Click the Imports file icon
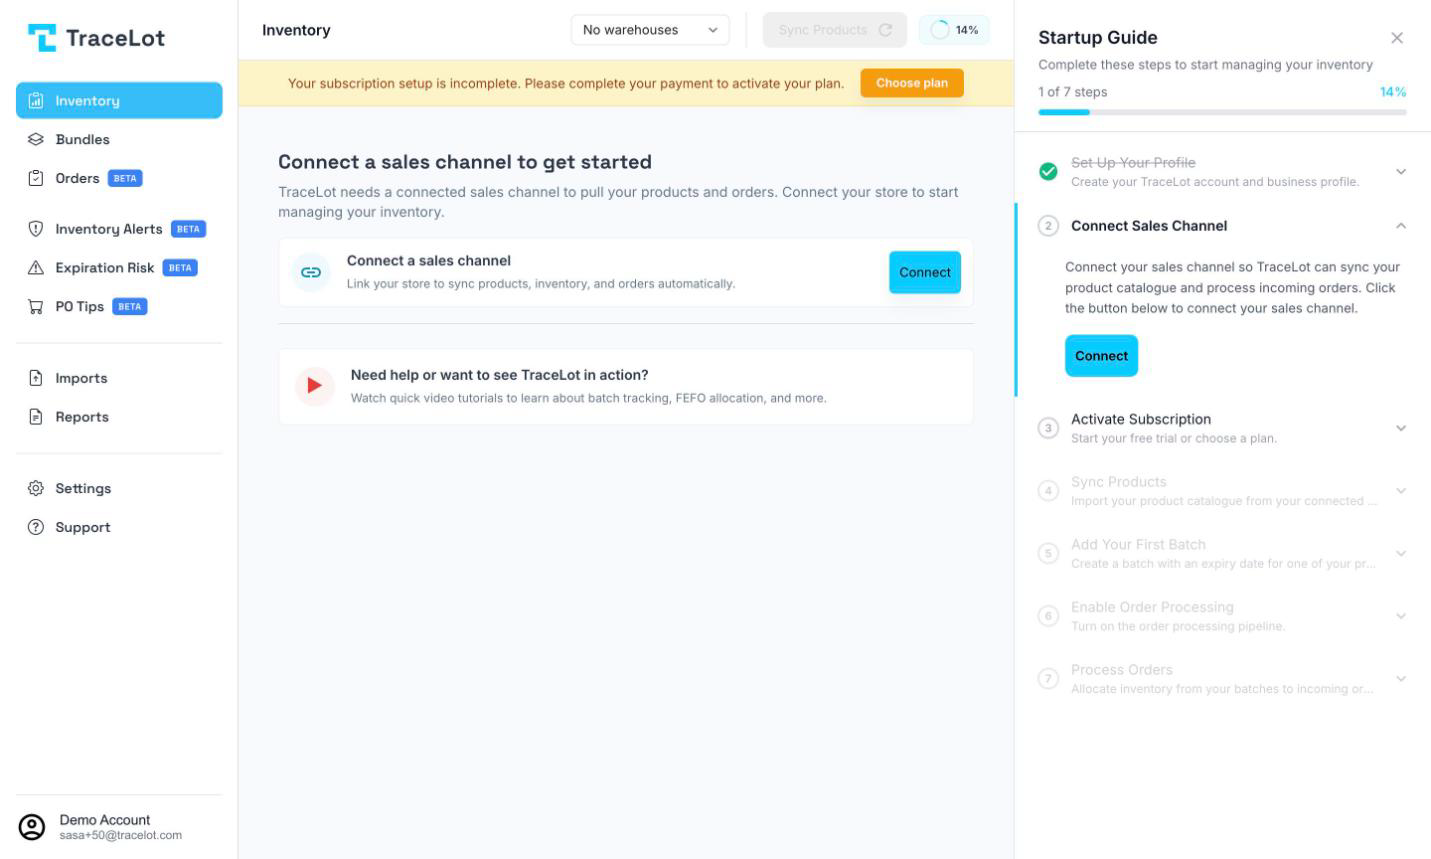Screen dimensions: 1431x859 click(x=36, y=378)
